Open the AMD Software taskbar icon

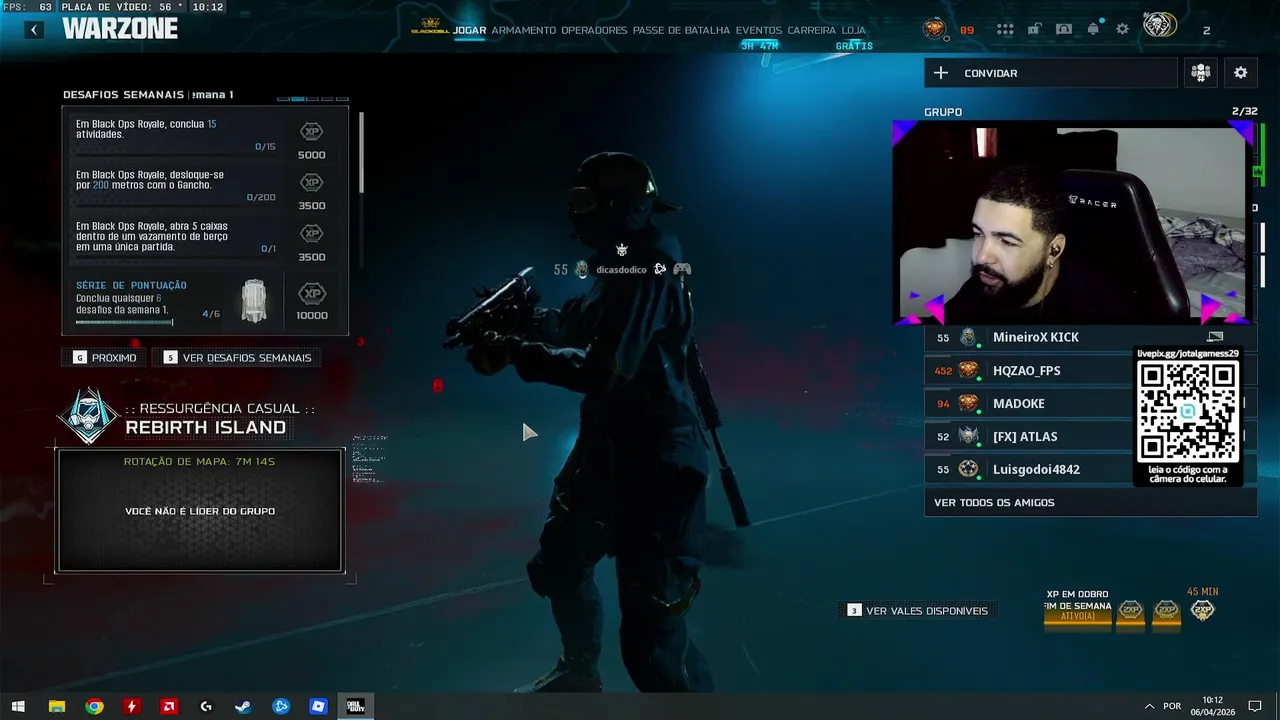[169, 706]
